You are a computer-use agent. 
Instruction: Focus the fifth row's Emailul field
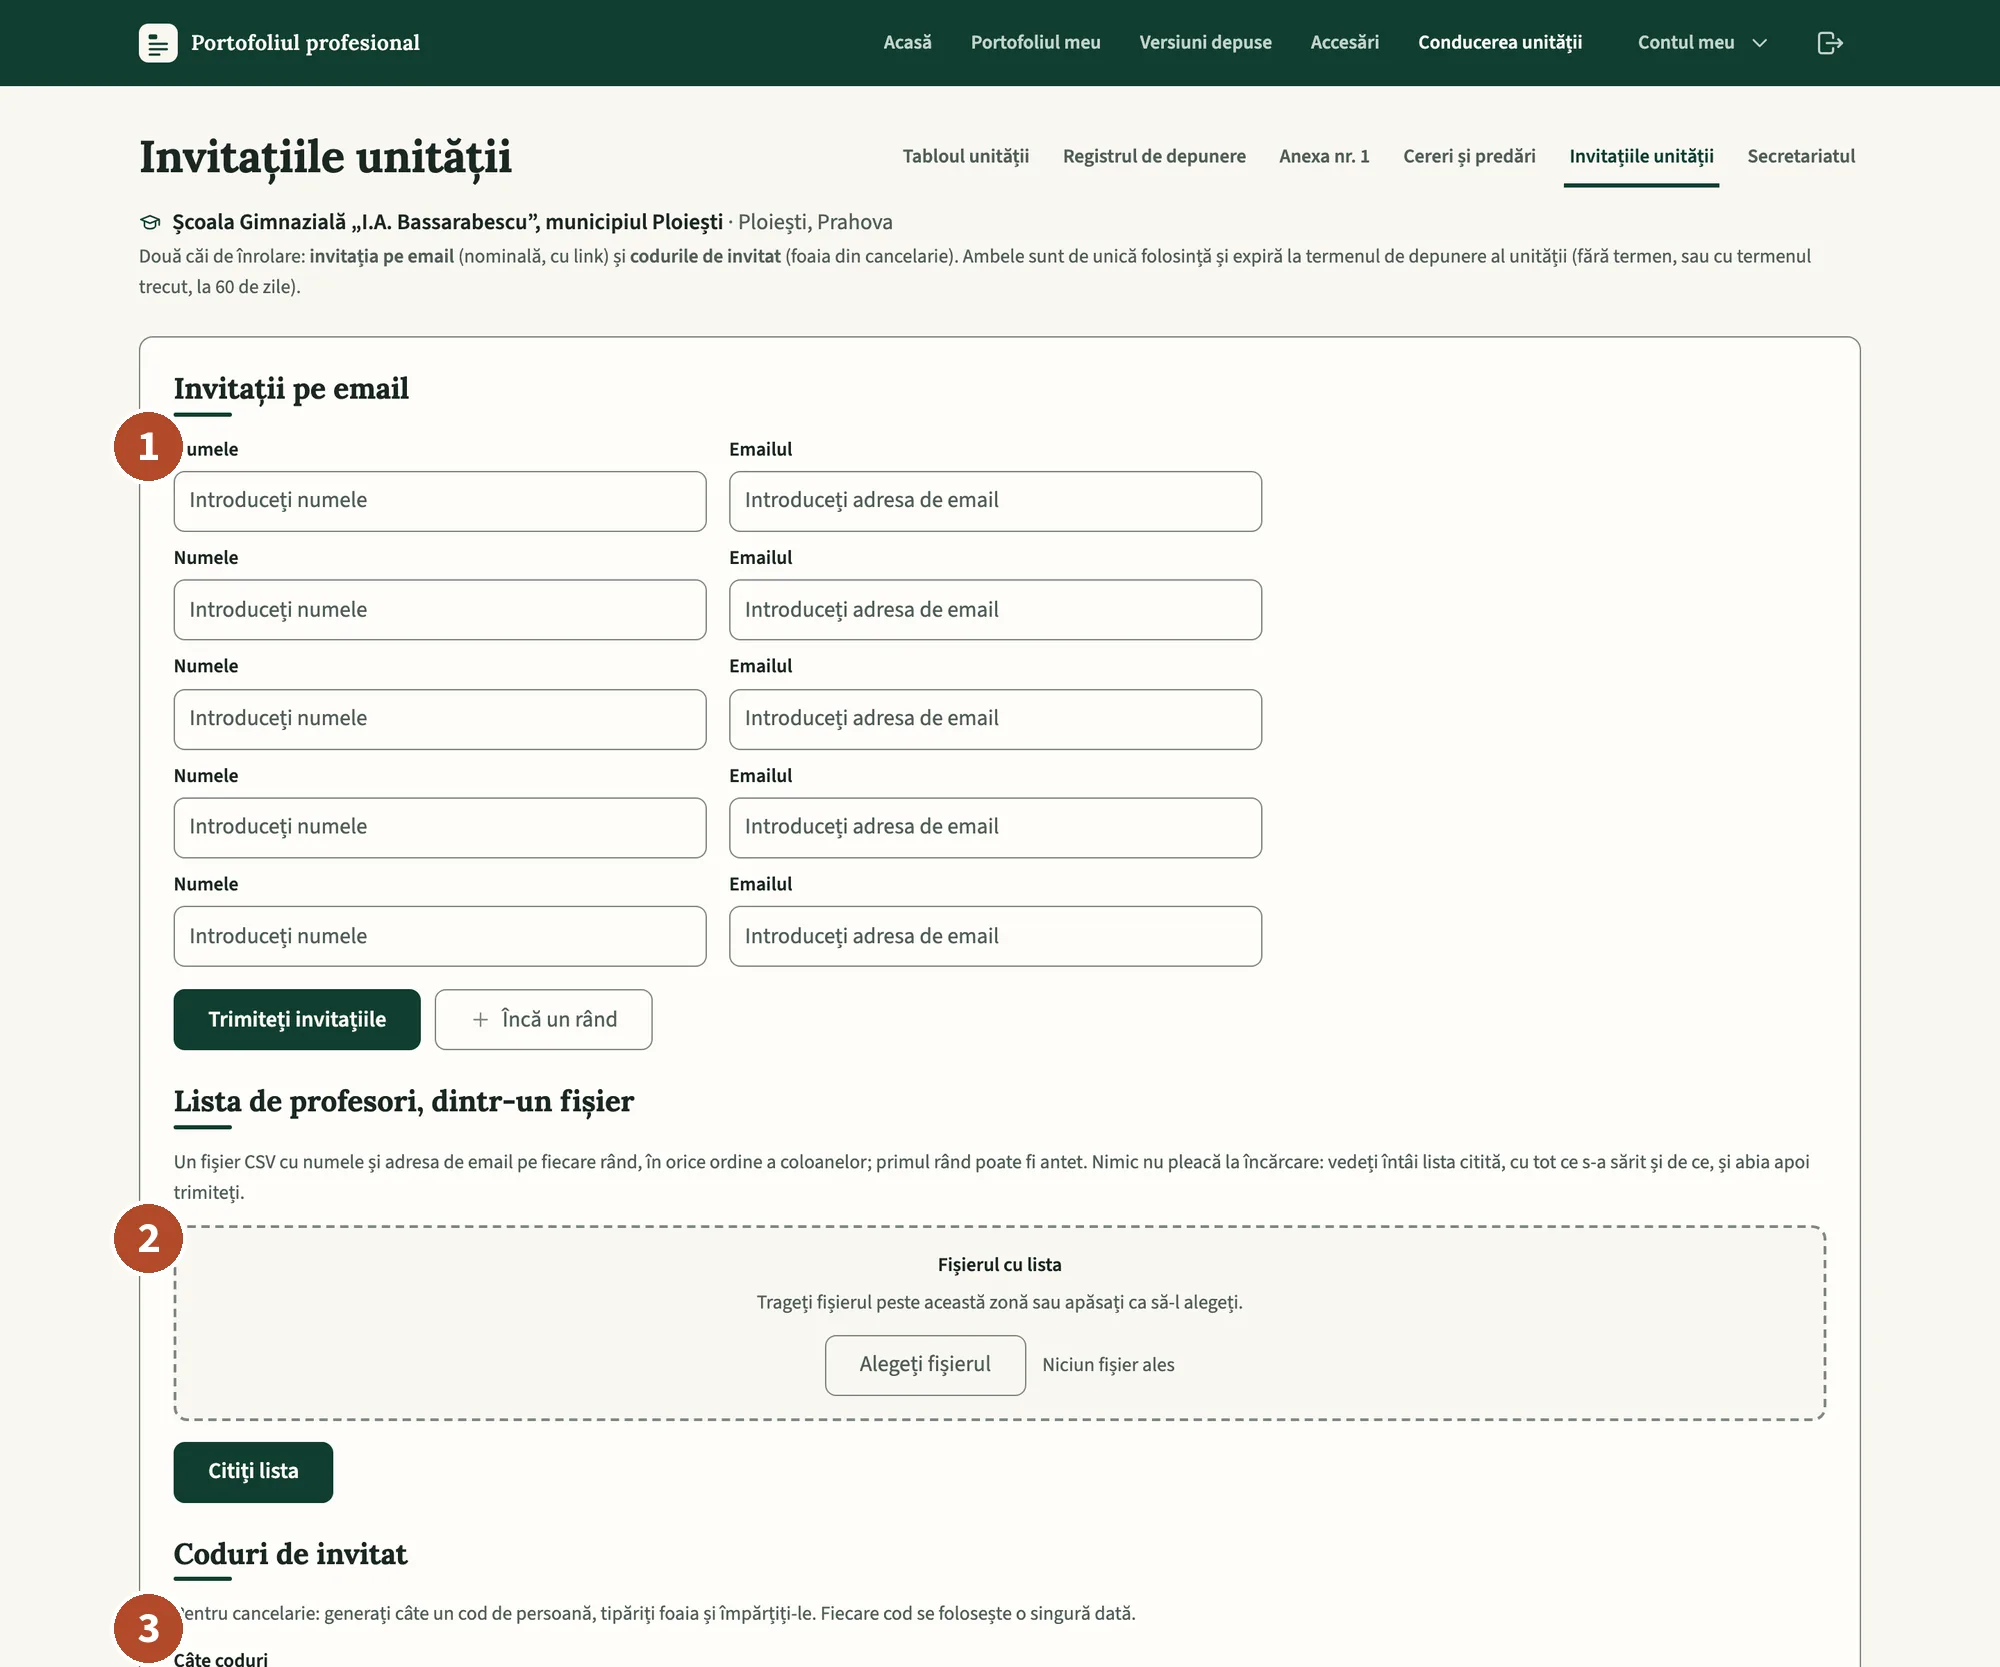tap(995, 936)
